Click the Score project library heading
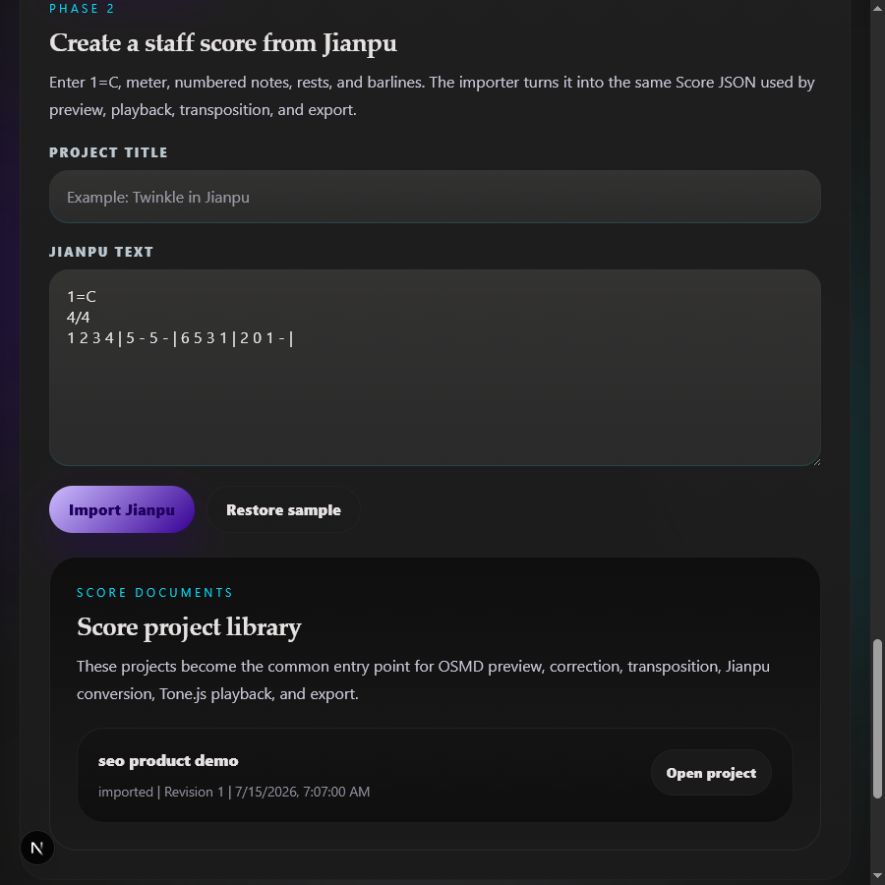The height and width of the screenshot is (885, 885). [x=189, y=627]
